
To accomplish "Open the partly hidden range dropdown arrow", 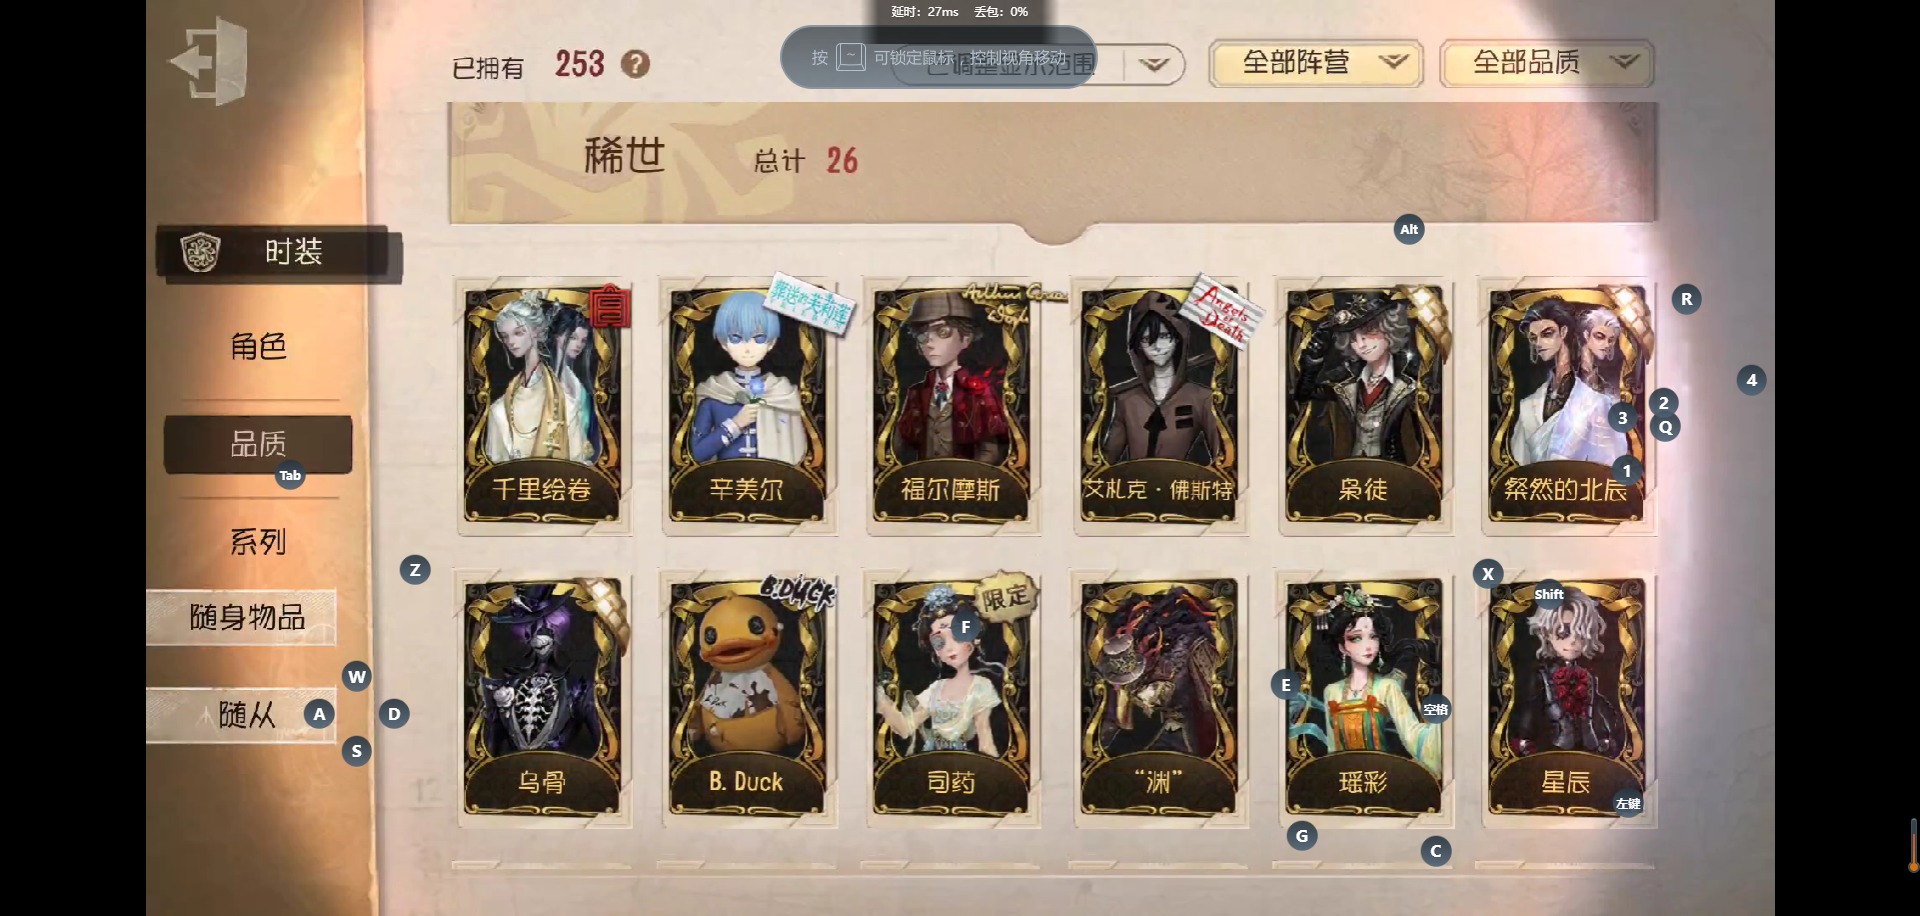I will (1154, 65).
